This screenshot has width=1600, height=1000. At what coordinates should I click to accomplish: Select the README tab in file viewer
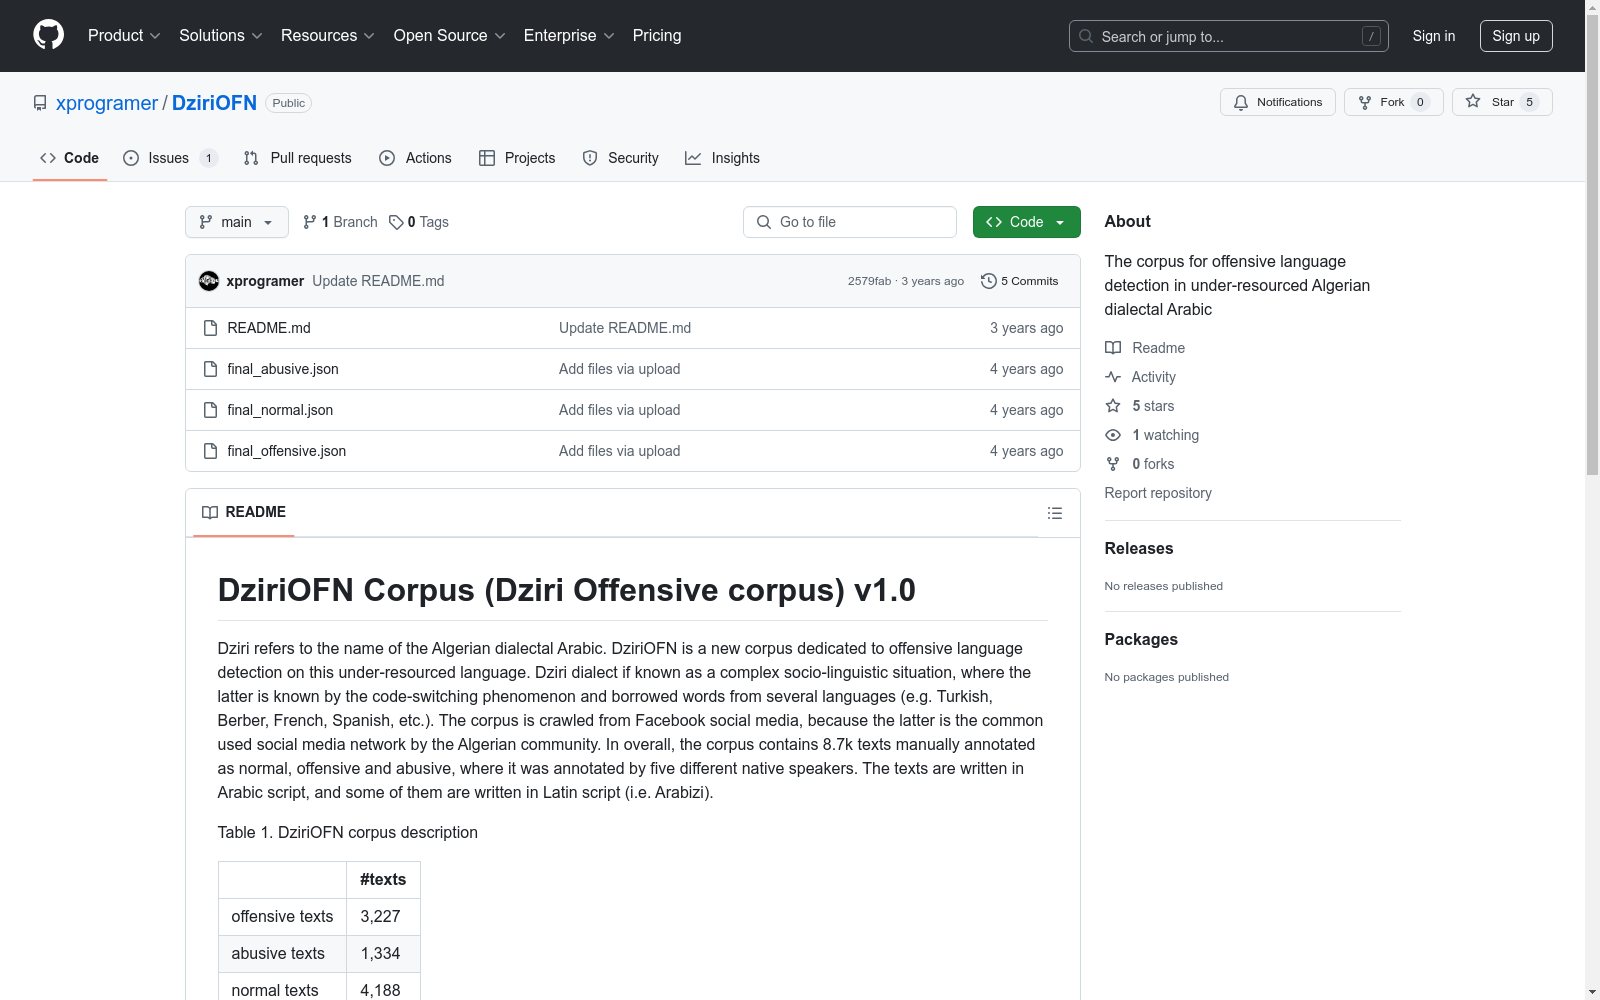(x=244, y=512)
